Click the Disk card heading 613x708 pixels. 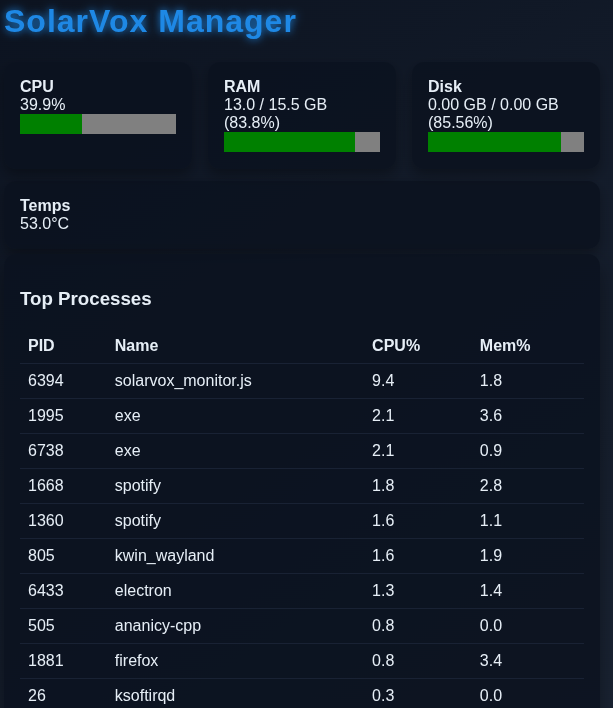click(x=445, y=87)
